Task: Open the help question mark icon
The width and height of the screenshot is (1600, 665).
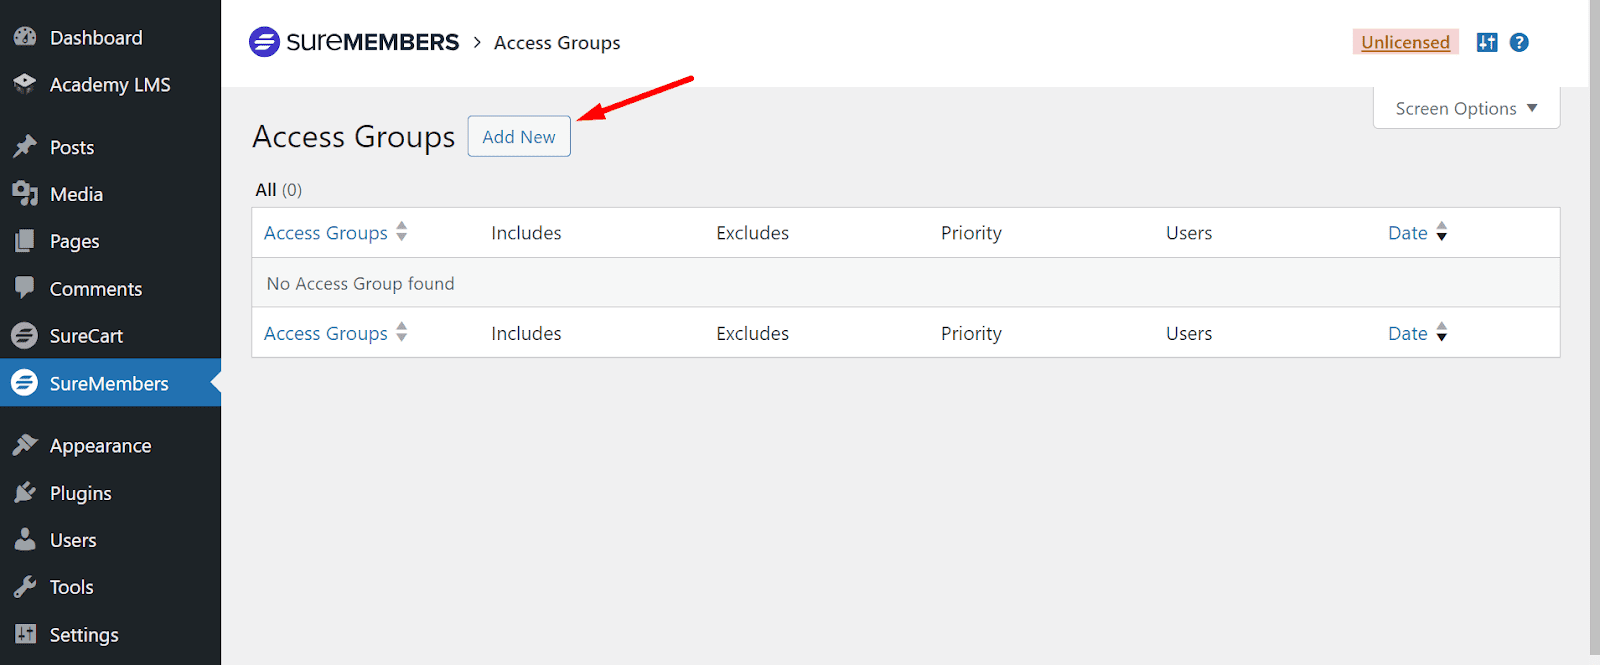Action: pyautogui.click(x=1519, y=42)
